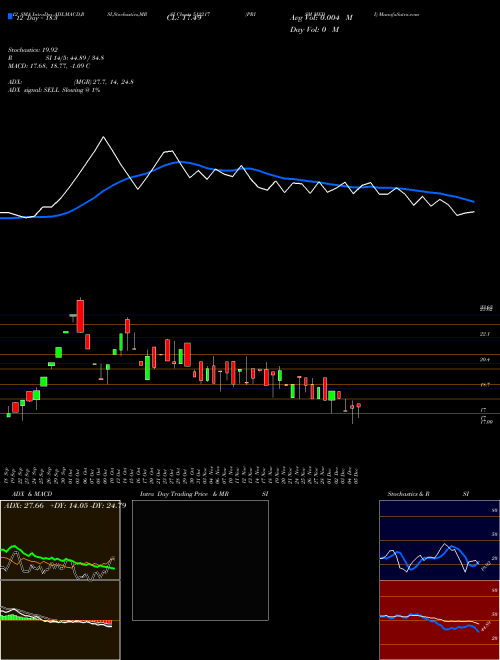Click the 22.1 price axis label
The width and height of the screenshot is (500, 660).
coord(484,334)
